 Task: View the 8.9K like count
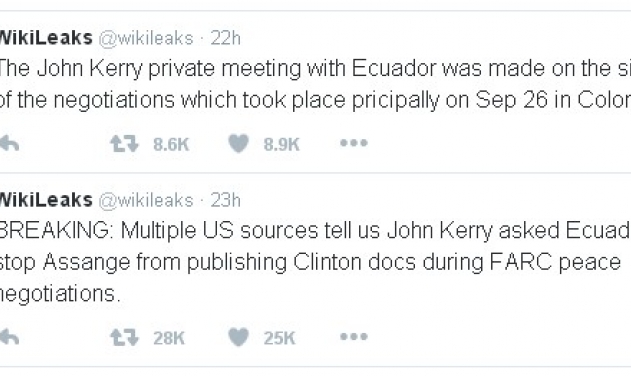[x=282, y=144]
